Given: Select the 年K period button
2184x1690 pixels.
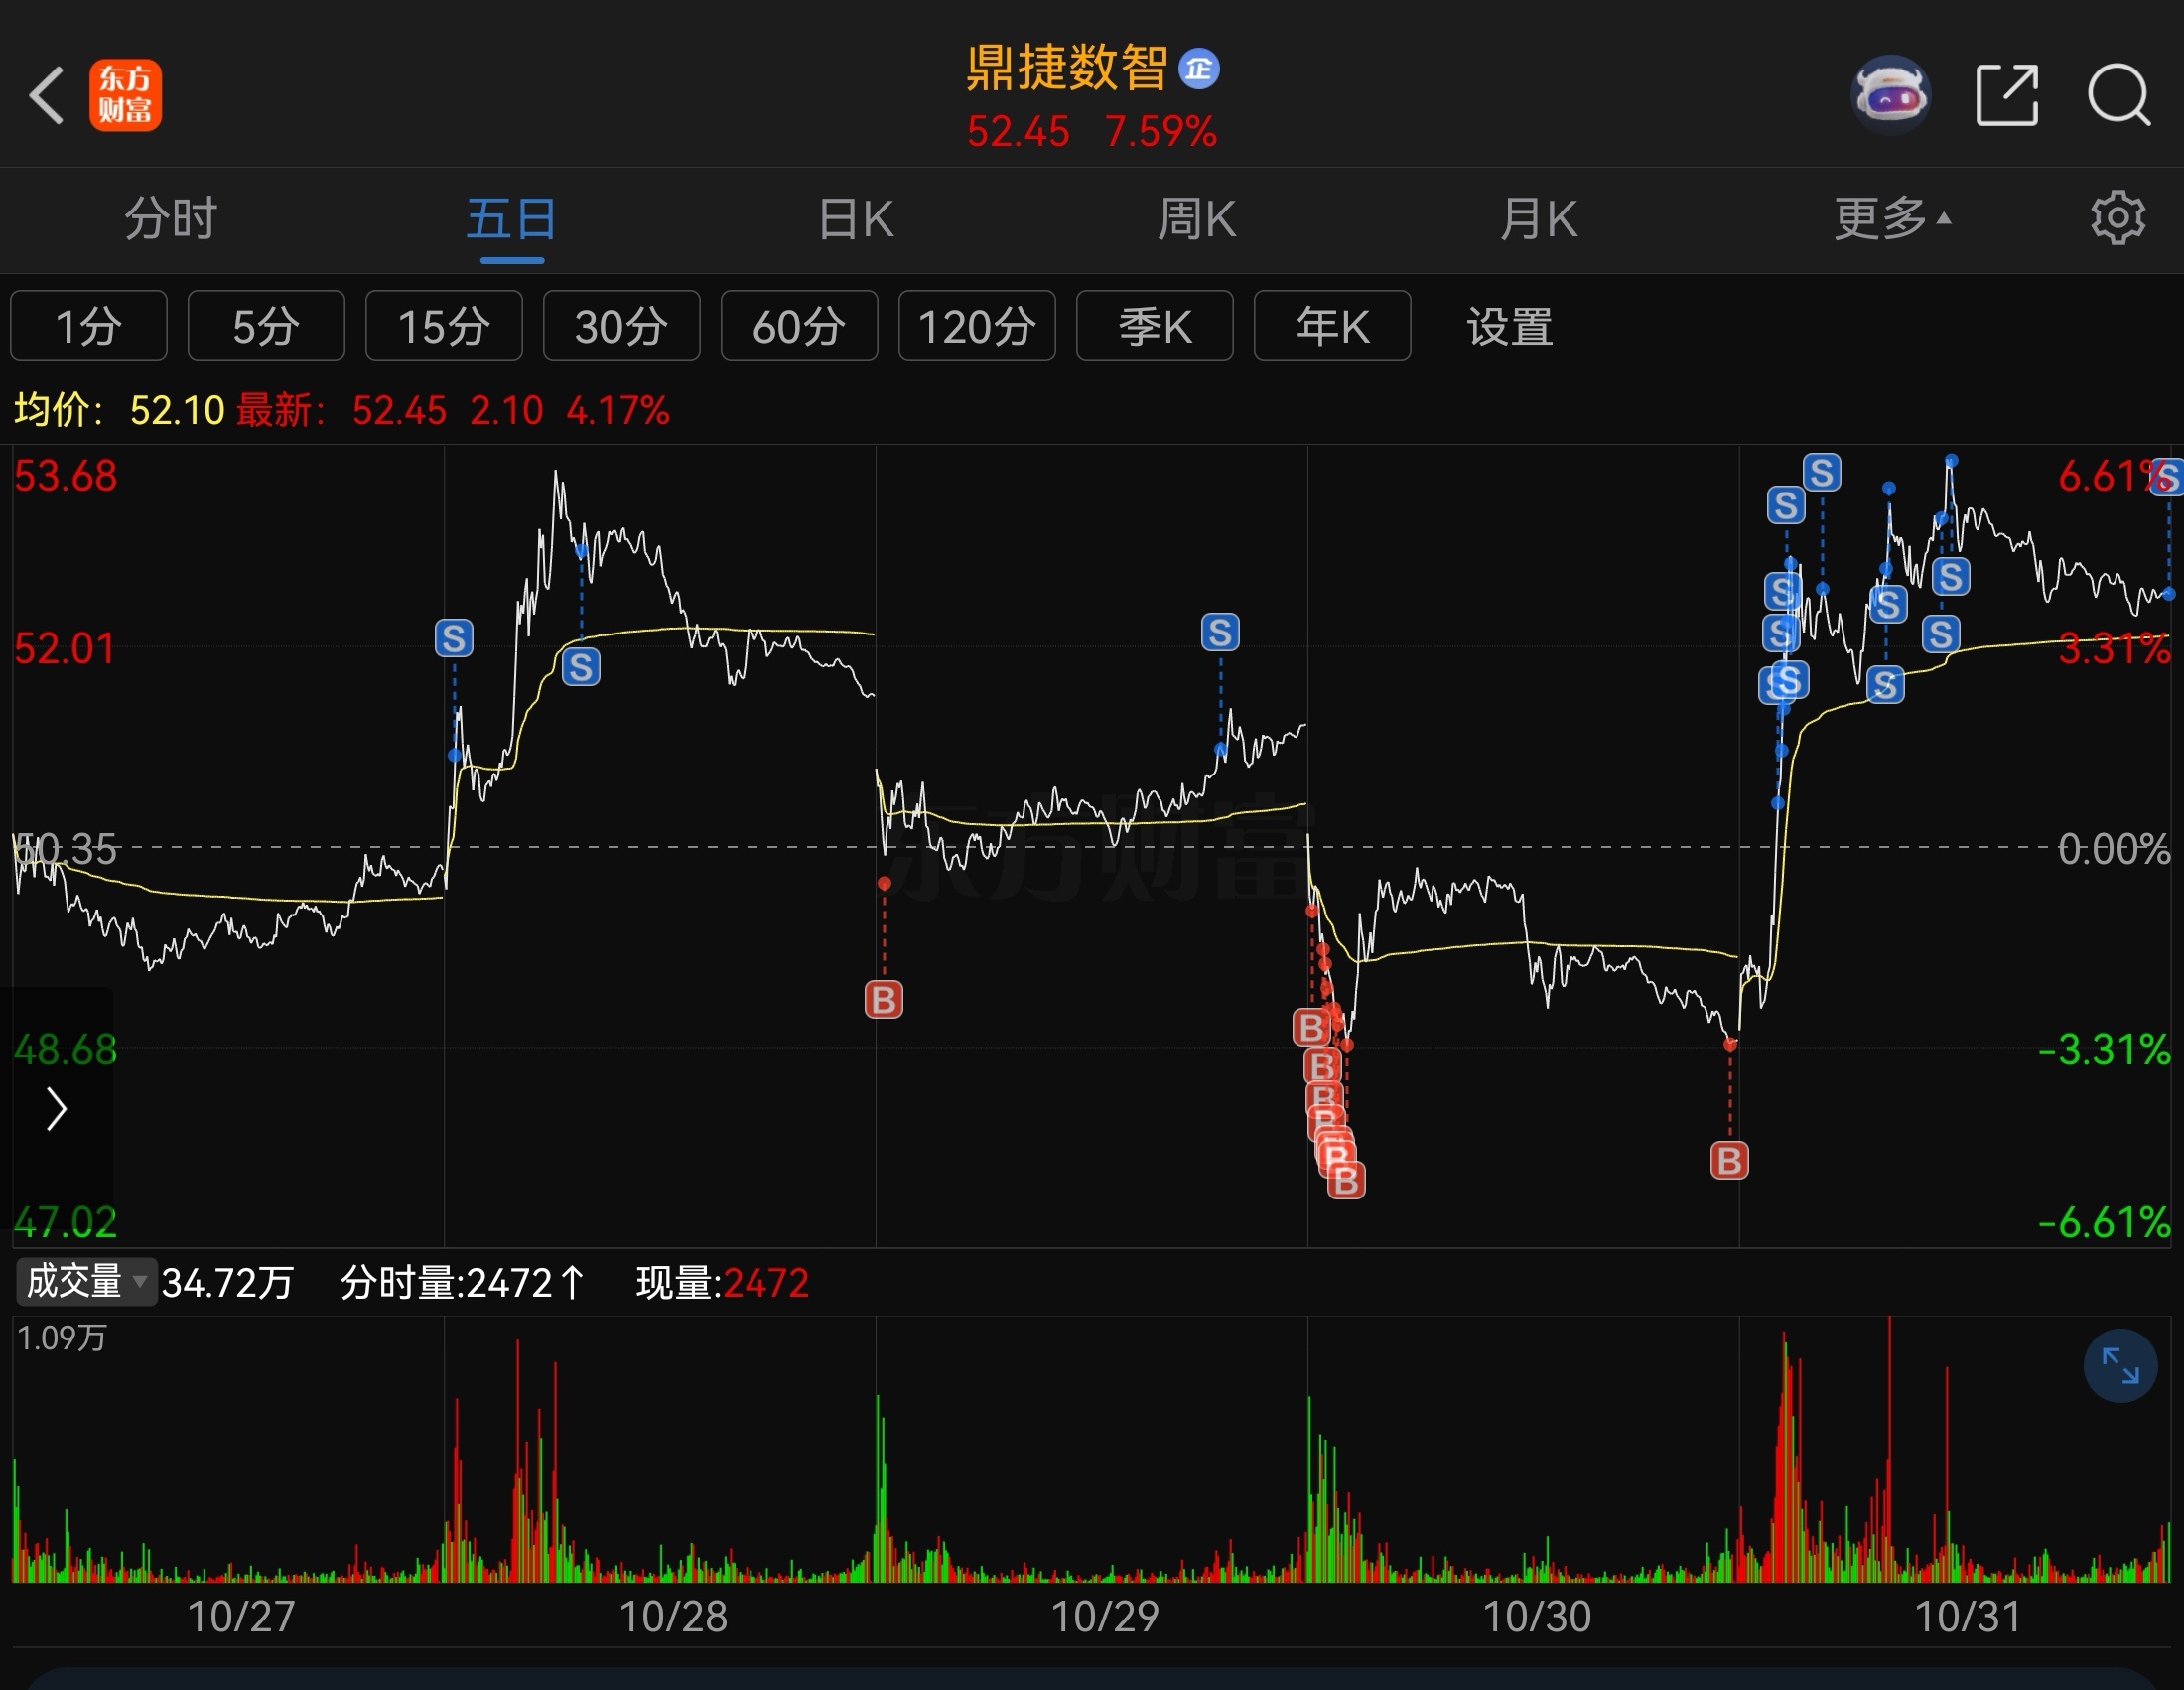Looking at the screenshot, I should click(x=1332, y=326).
